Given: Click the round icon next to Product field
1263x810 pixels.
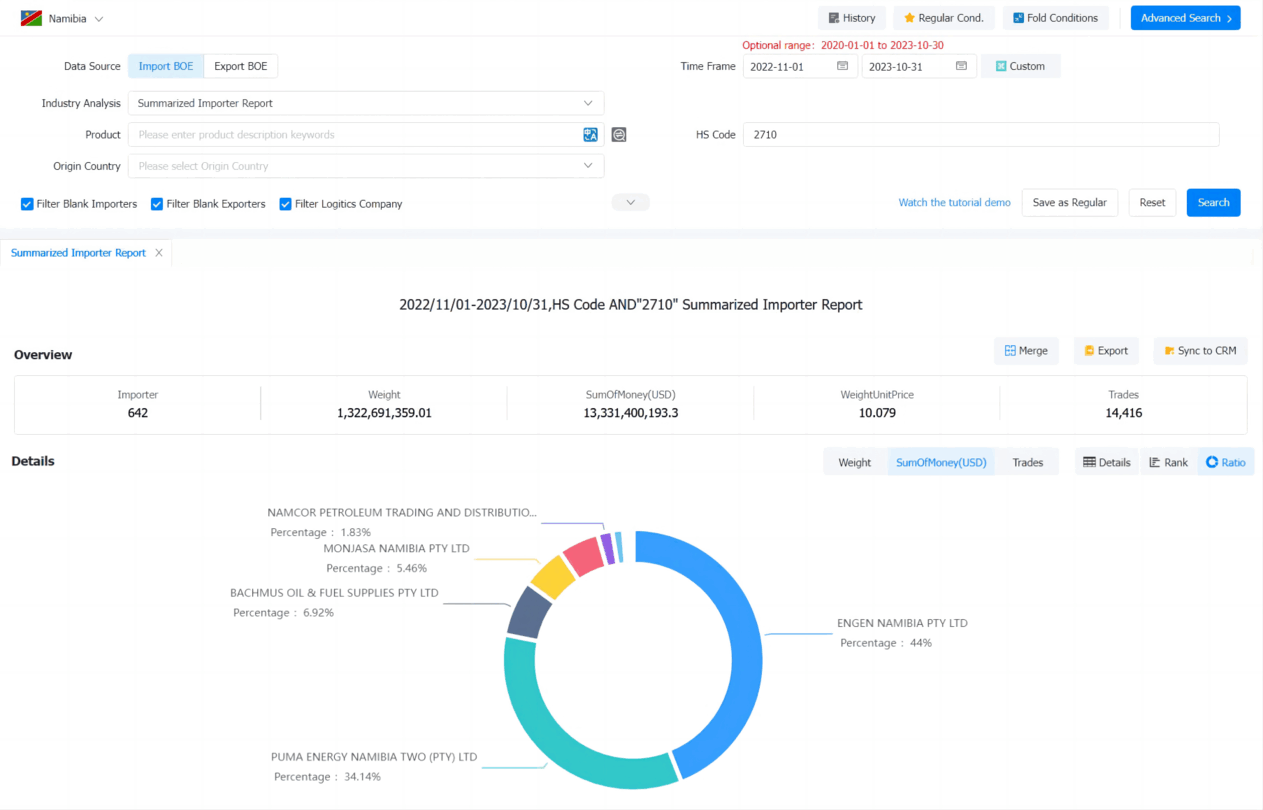Looking at the screenshot, I should 619,135.
